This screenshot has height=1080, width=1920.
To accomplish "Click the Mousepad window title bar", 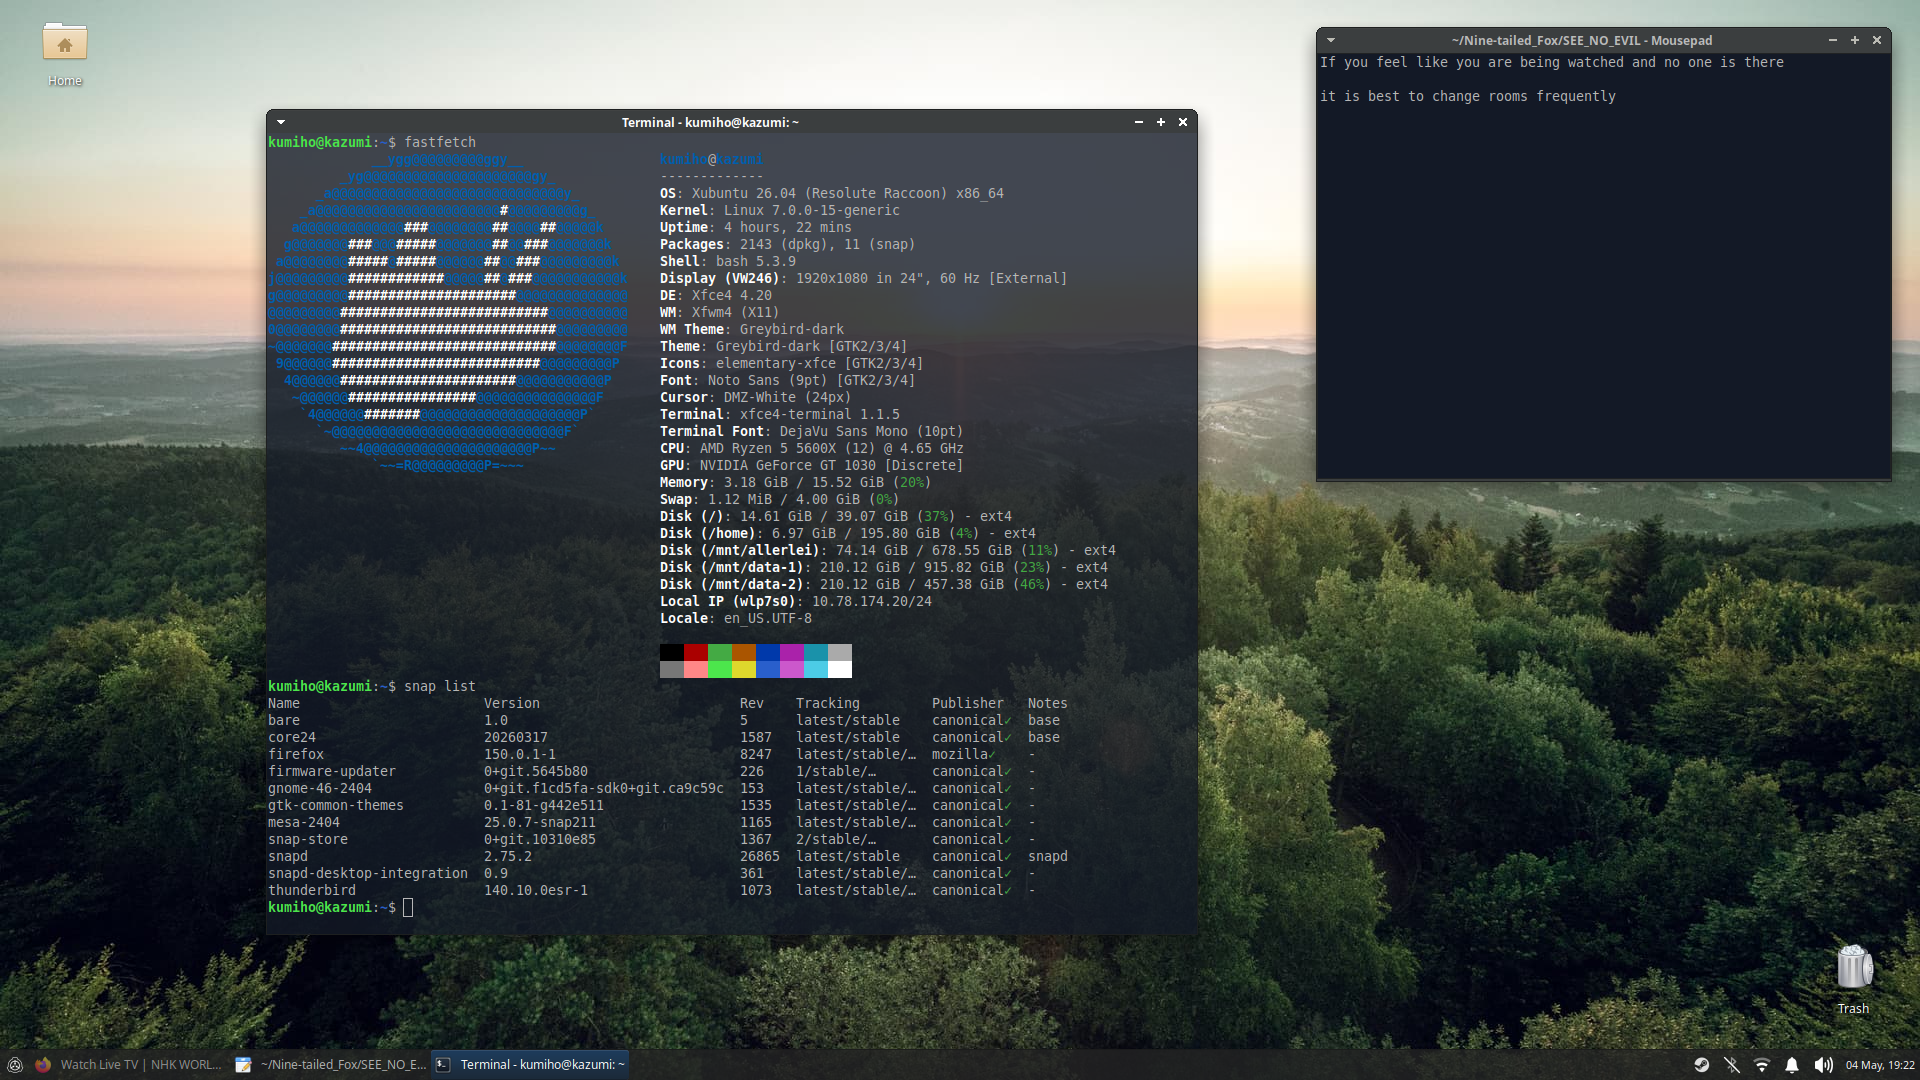I will point(1581,40).
